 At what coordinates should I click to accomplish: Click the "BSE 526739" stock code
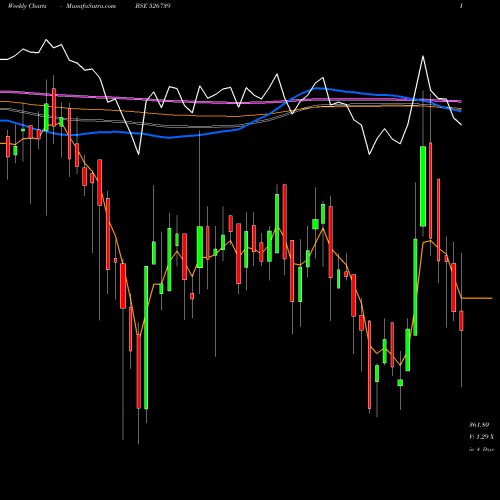pos(153,6)
